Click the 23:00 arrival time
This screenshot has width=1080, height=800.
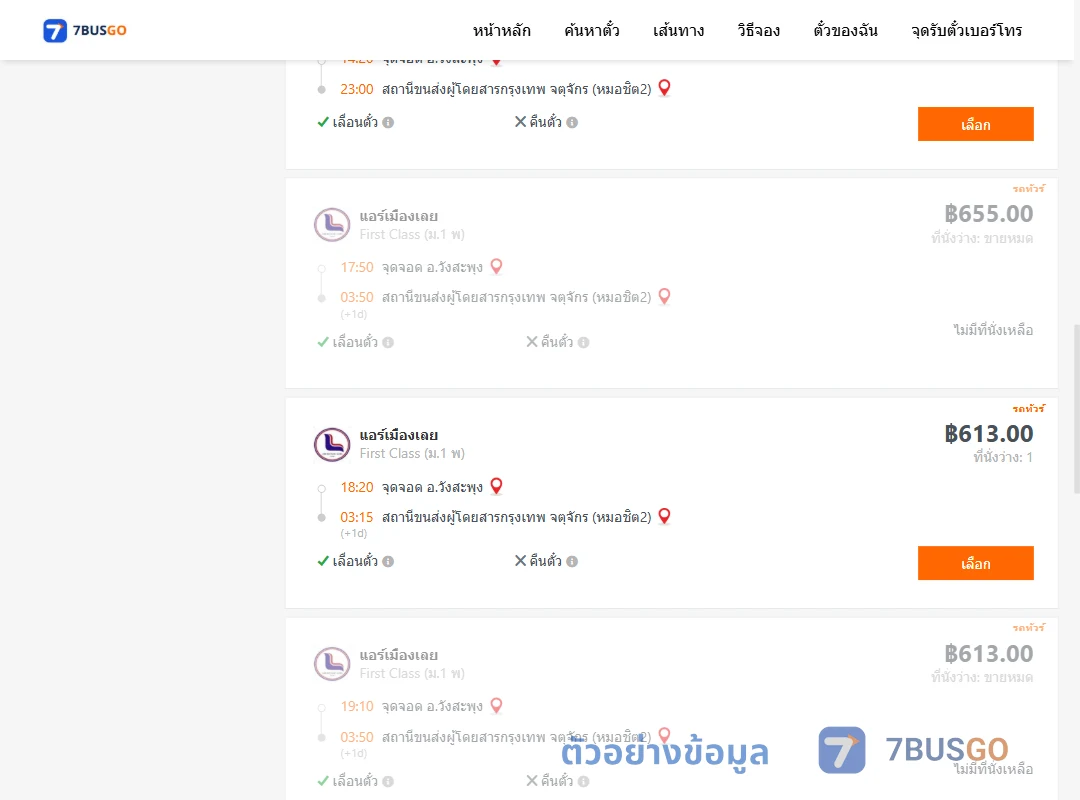click(357, 89)
